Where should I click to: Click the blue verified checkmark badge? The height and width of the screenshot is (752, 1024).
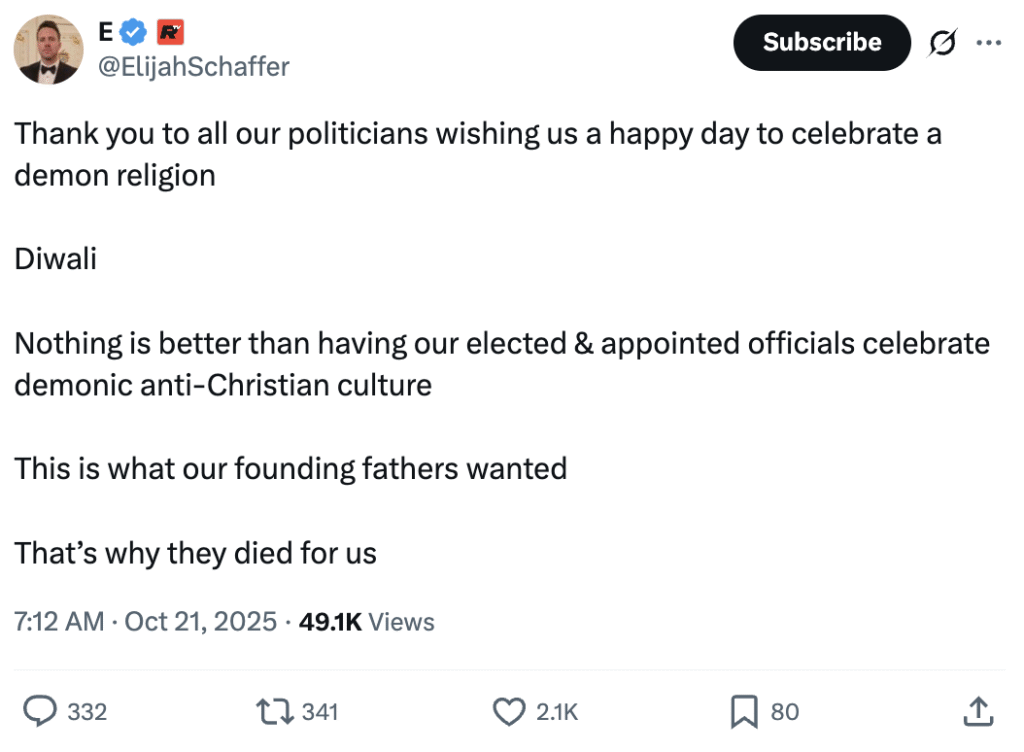tap(133, 34)
